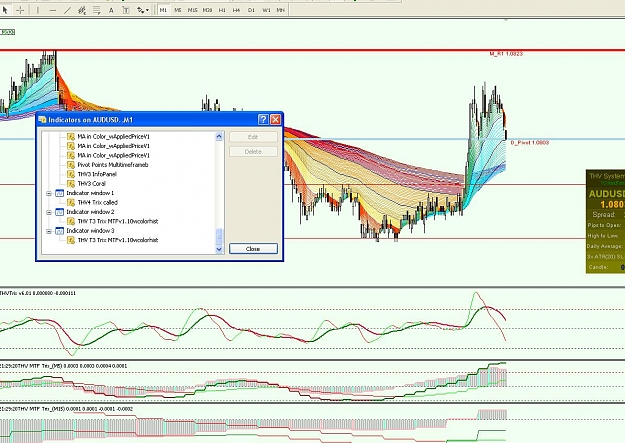
Task: Switch chart to M1 timeframe
Action: pos(163,10)
